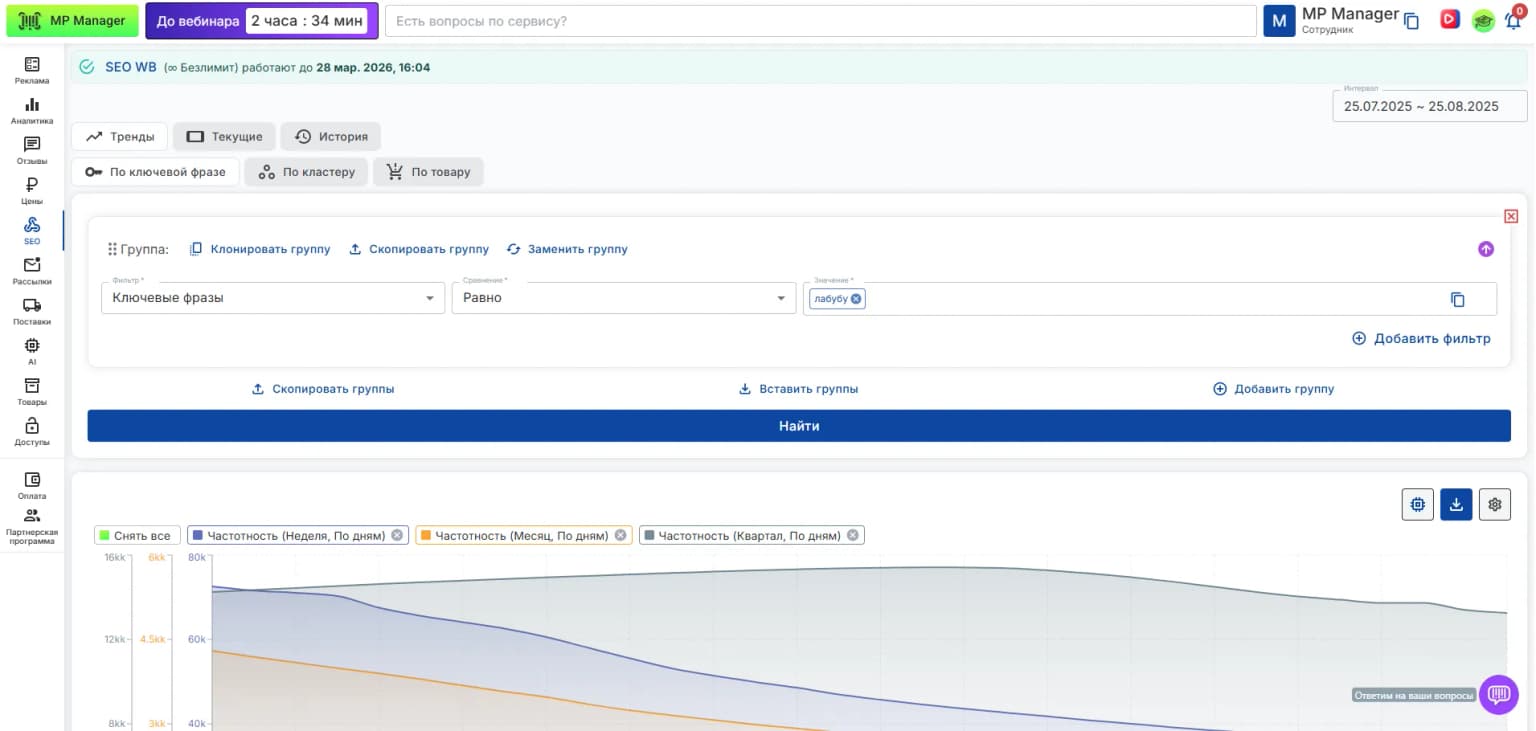The height and width of the screenshot is (731, 1536).
Task: Open the Рассылки sidebar section
Action: (32, 271)
